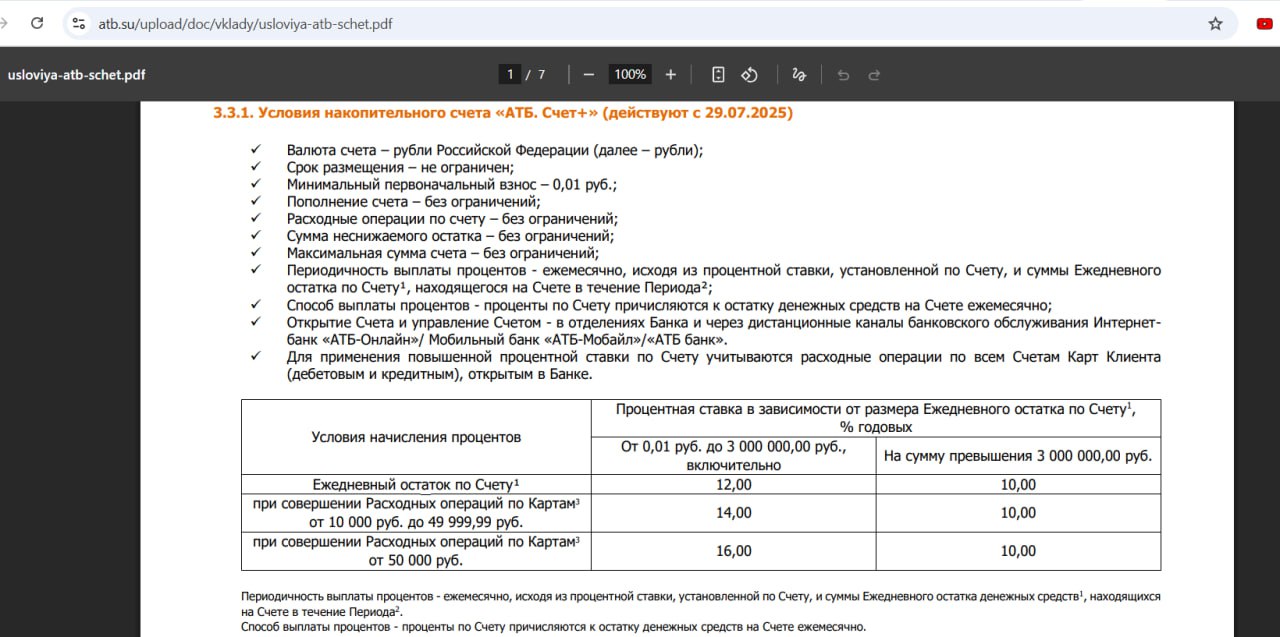Click 10,00 in the "Ежедневный остаток" row
Viewport: 1280px width, 637px height.
pos(1018,484)
